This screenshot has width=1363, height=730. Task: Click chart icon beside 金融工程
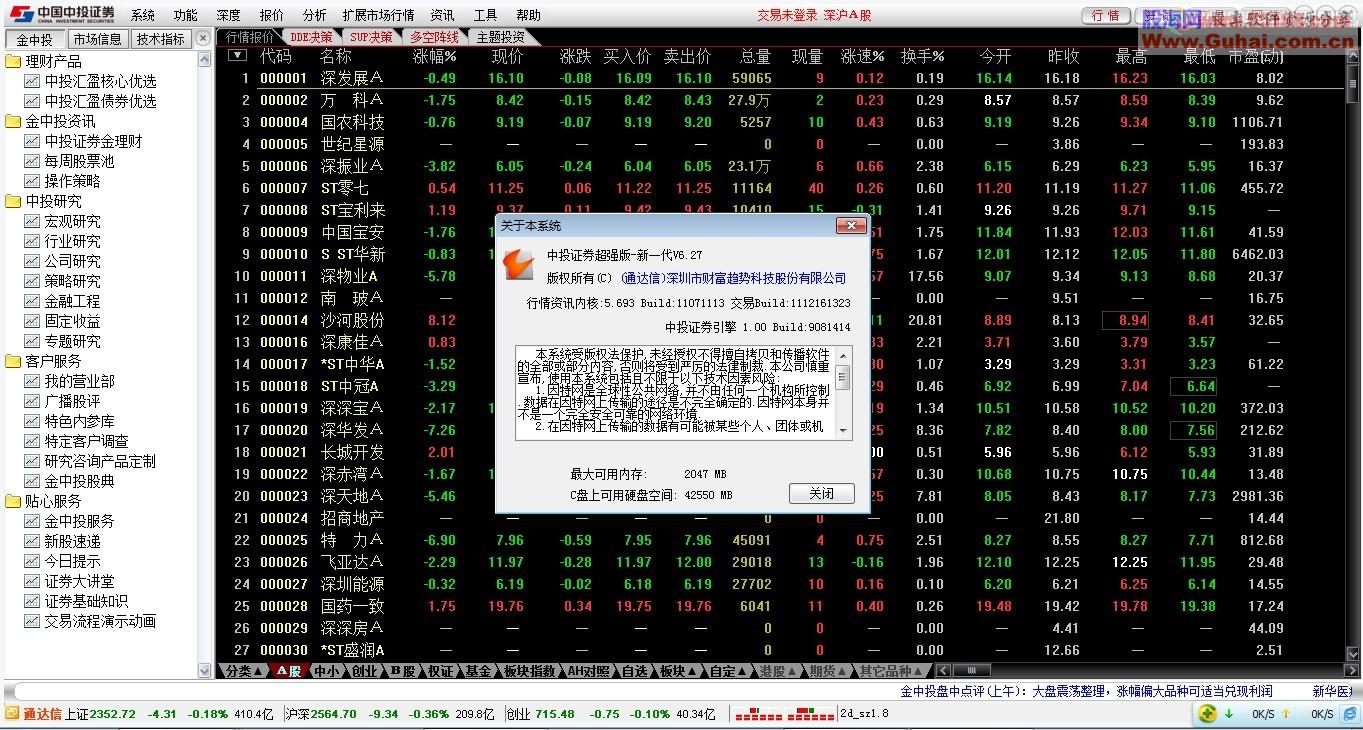coord(32,302)
